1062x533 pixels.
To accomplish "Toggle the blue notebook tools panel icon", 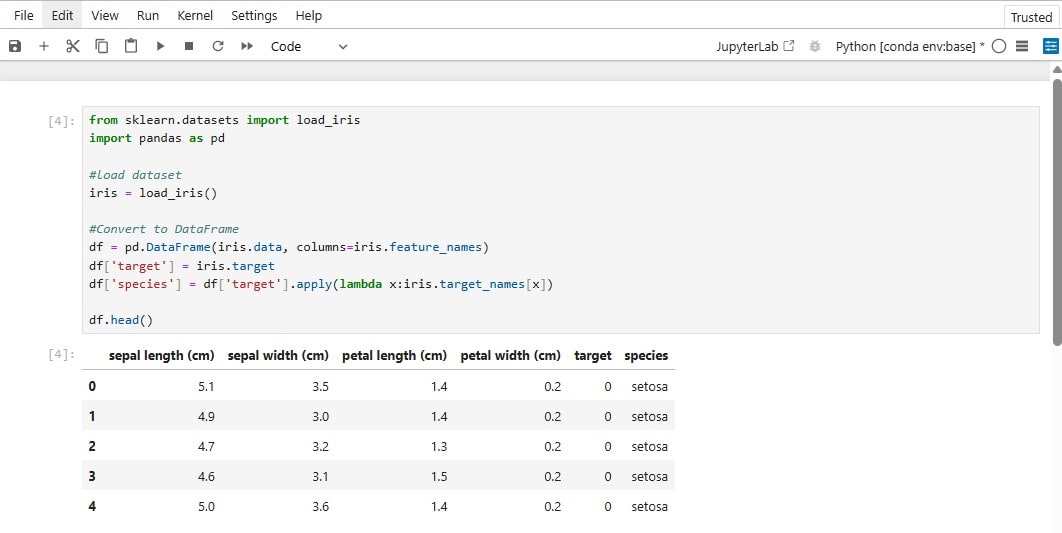I will click(x=1050, y=46).
